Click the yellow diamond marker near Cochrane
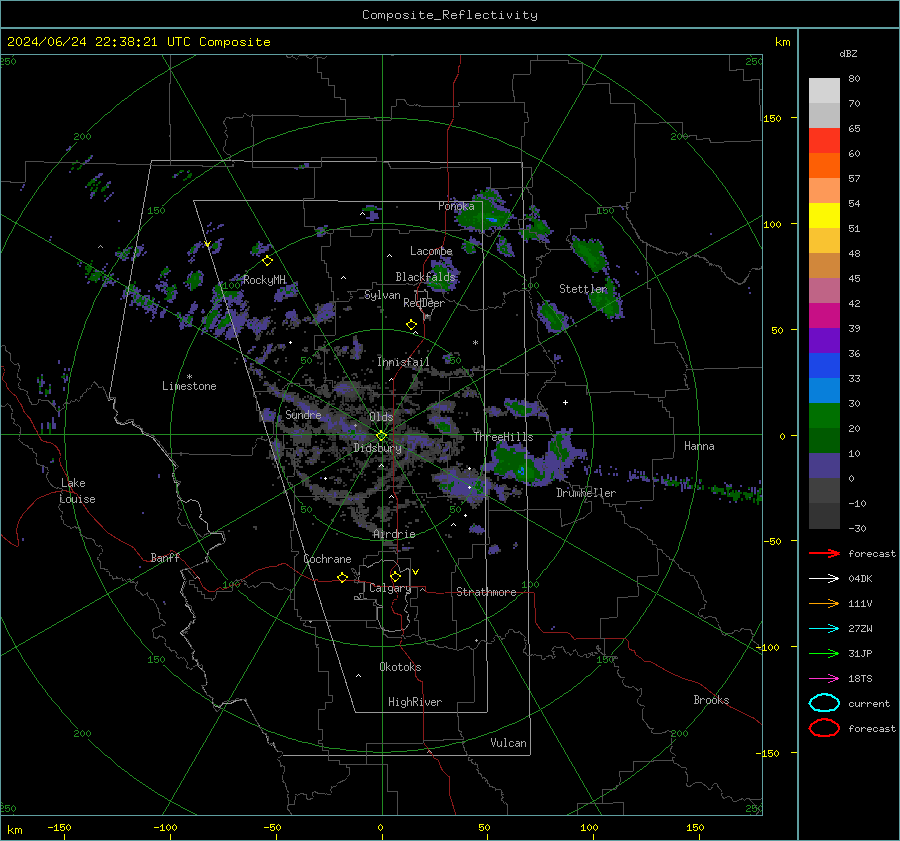Screen dimensions: 900x841 point(342,577)
